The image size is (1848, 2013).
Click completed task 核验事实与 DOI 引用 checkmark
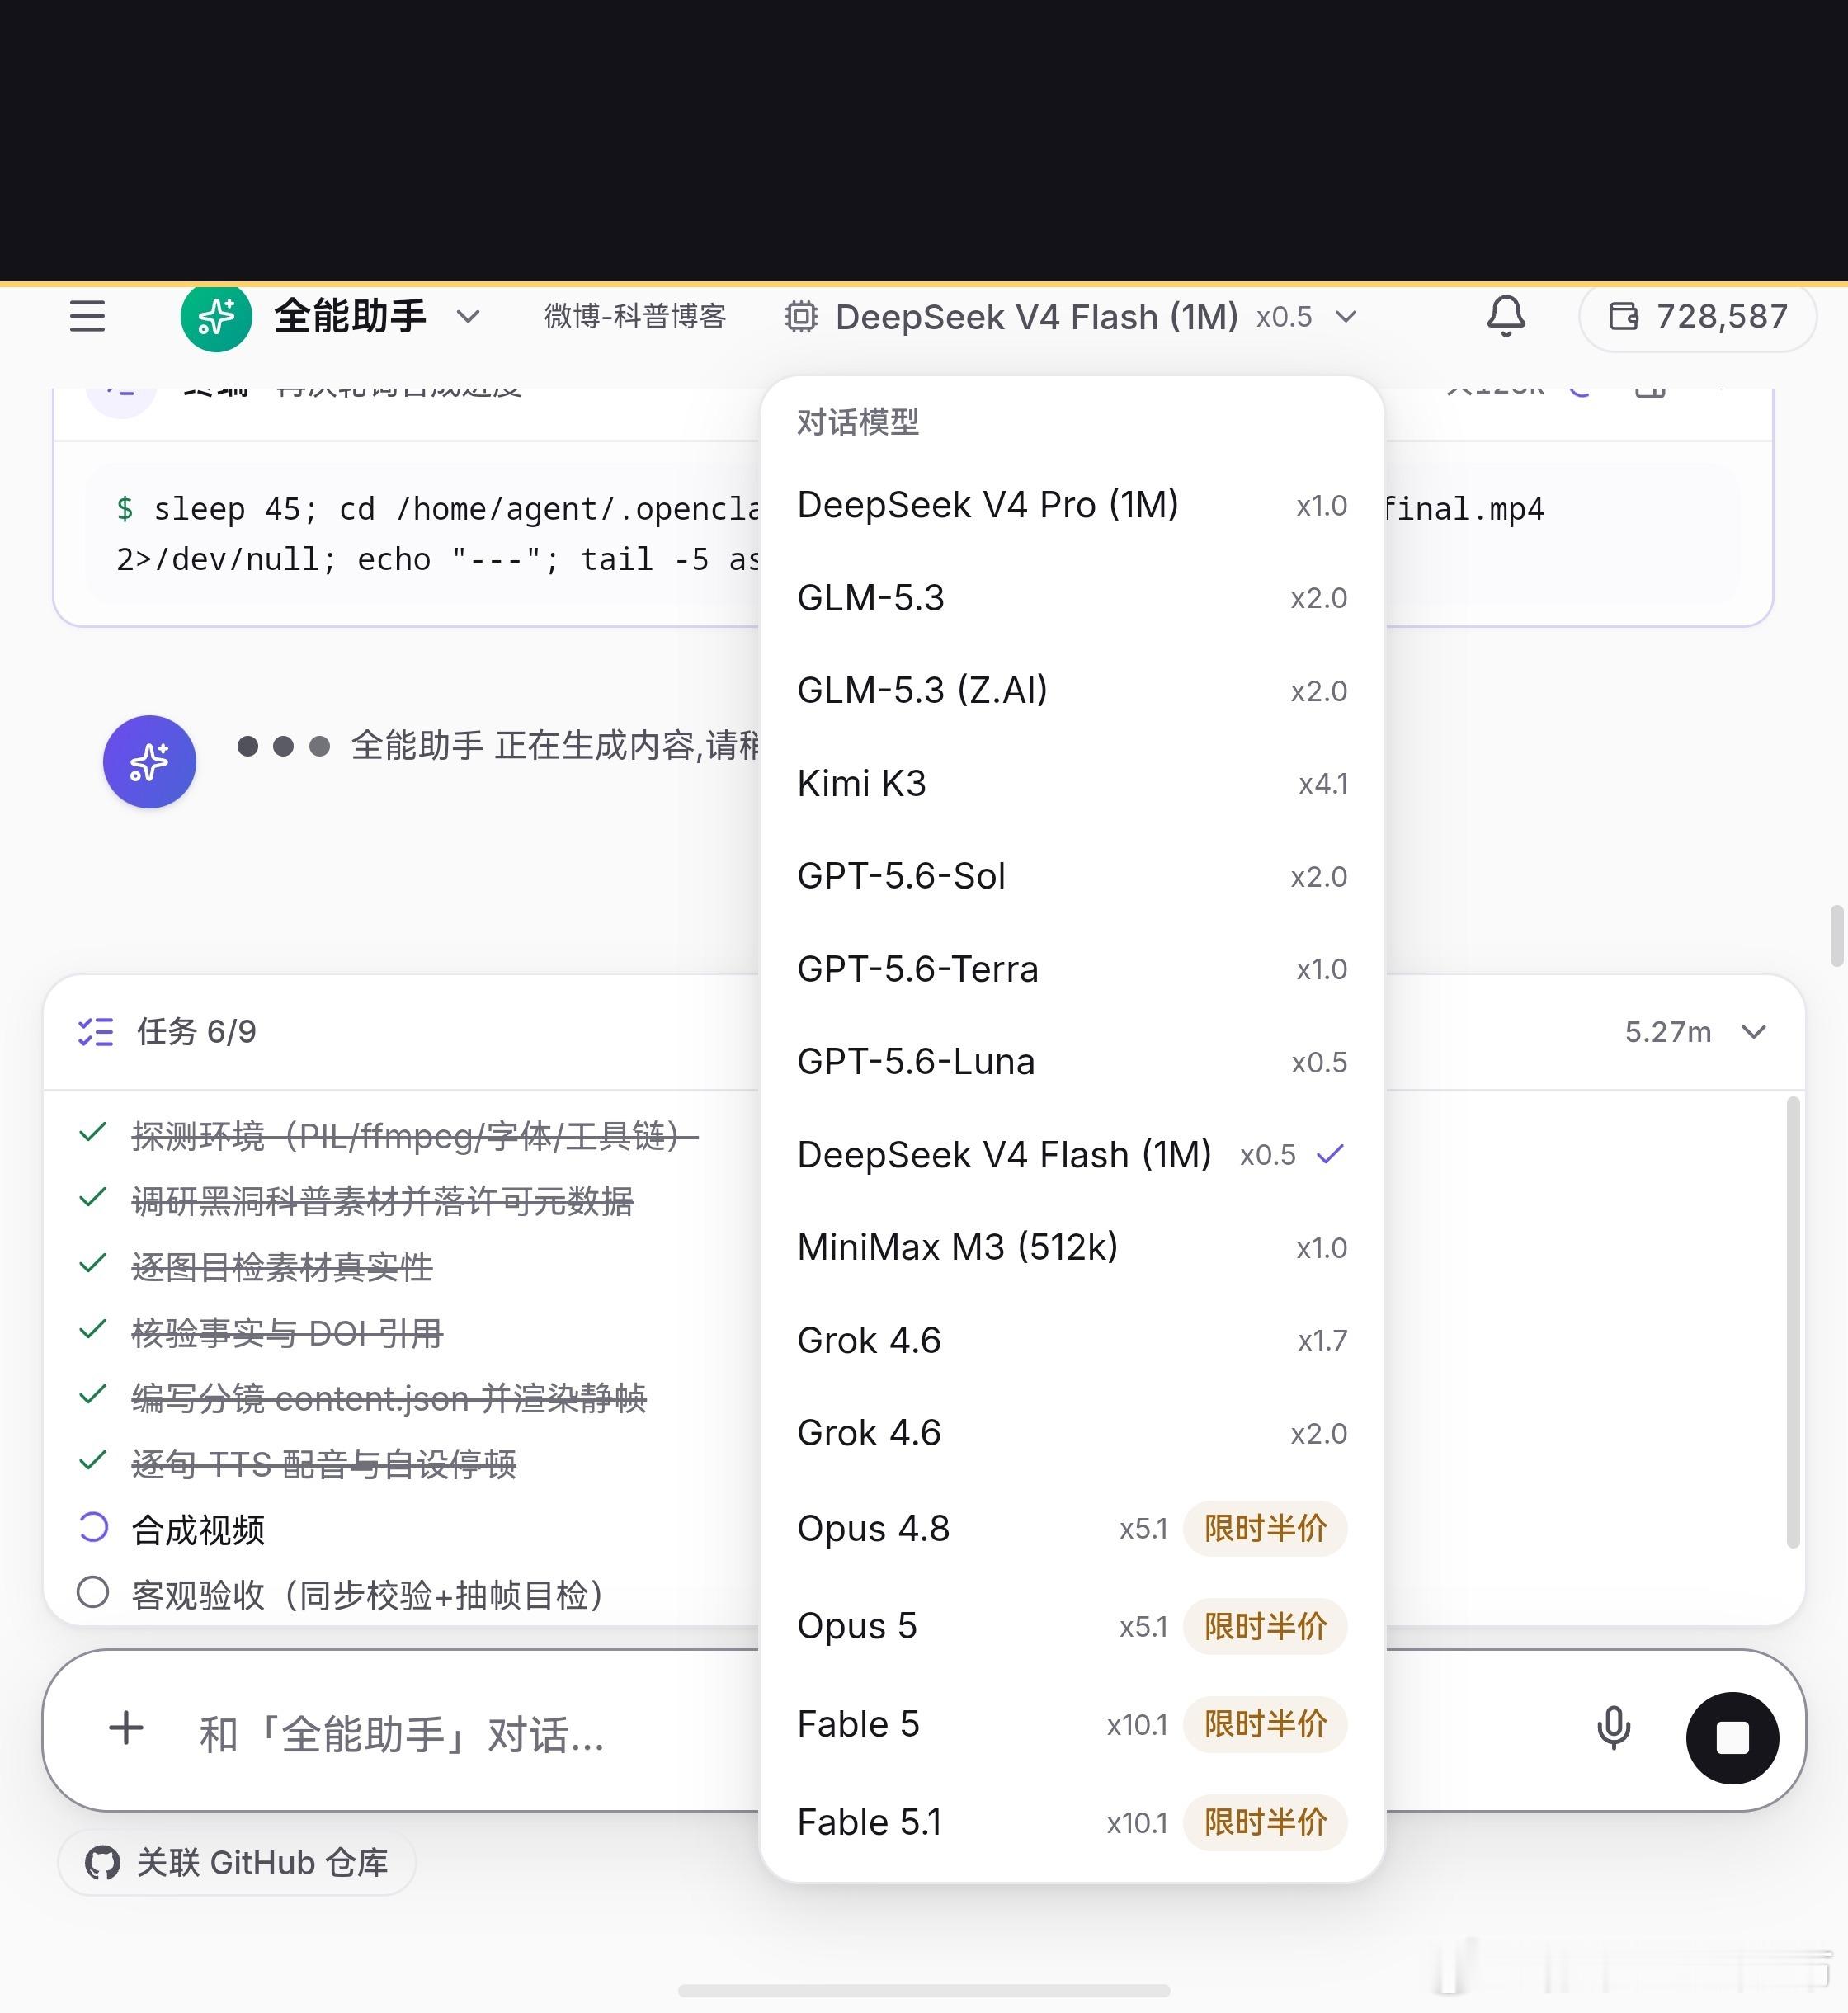[x=92, y=1330]
